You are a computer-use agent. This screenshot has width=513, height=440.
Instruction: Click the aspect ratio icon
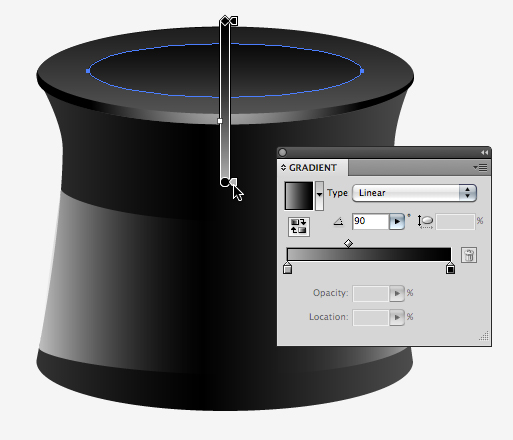[425, 221]
